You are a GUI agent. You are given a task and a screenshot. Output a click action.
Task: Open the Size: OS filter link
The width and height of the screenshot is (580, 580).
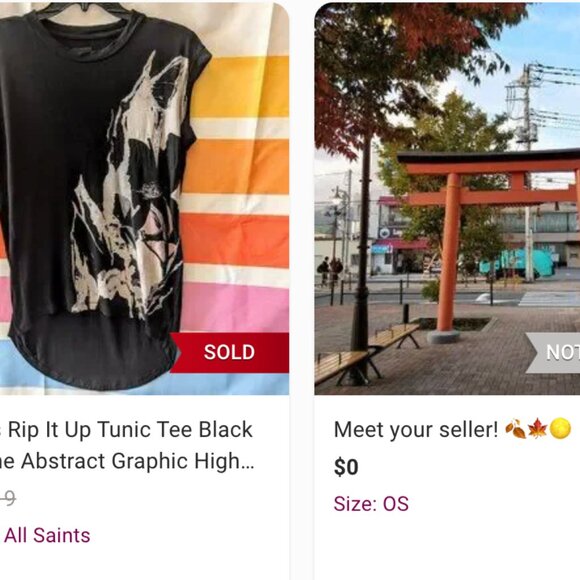tap(371, 504)
